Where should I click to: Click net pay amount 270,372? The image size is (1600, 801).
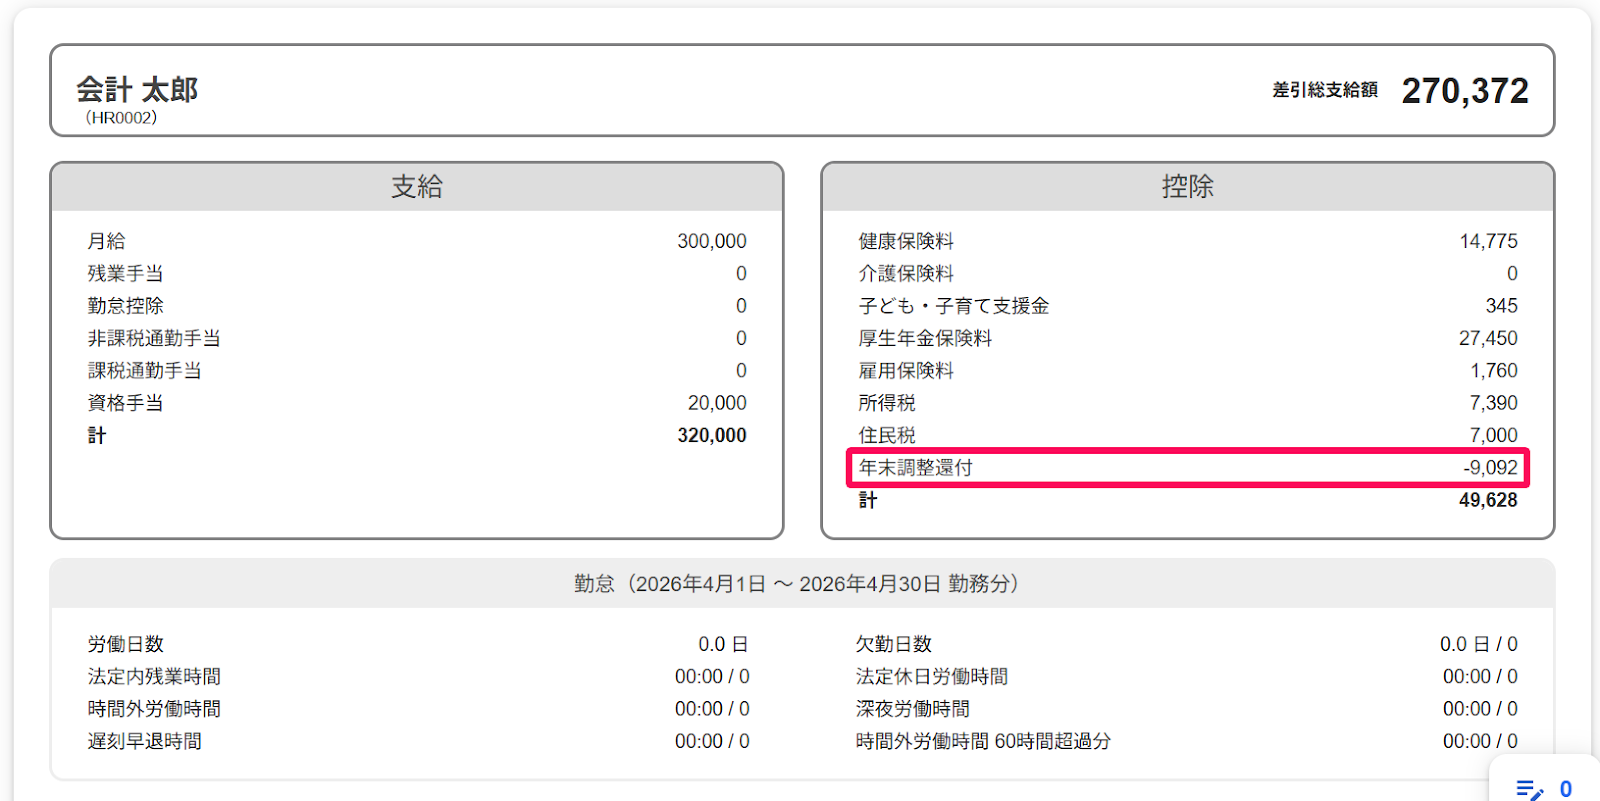click(1465, 91)
